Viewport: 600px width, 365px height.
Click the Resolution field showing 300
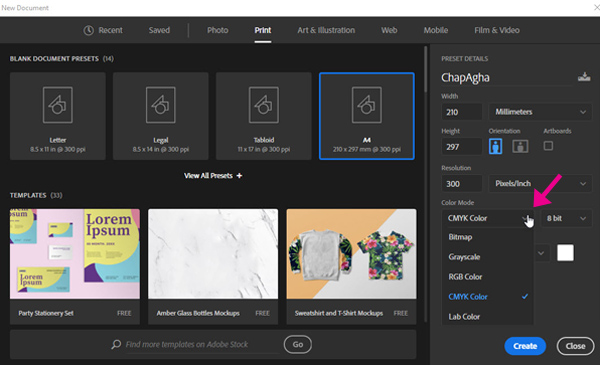click(x=462, y=184)
